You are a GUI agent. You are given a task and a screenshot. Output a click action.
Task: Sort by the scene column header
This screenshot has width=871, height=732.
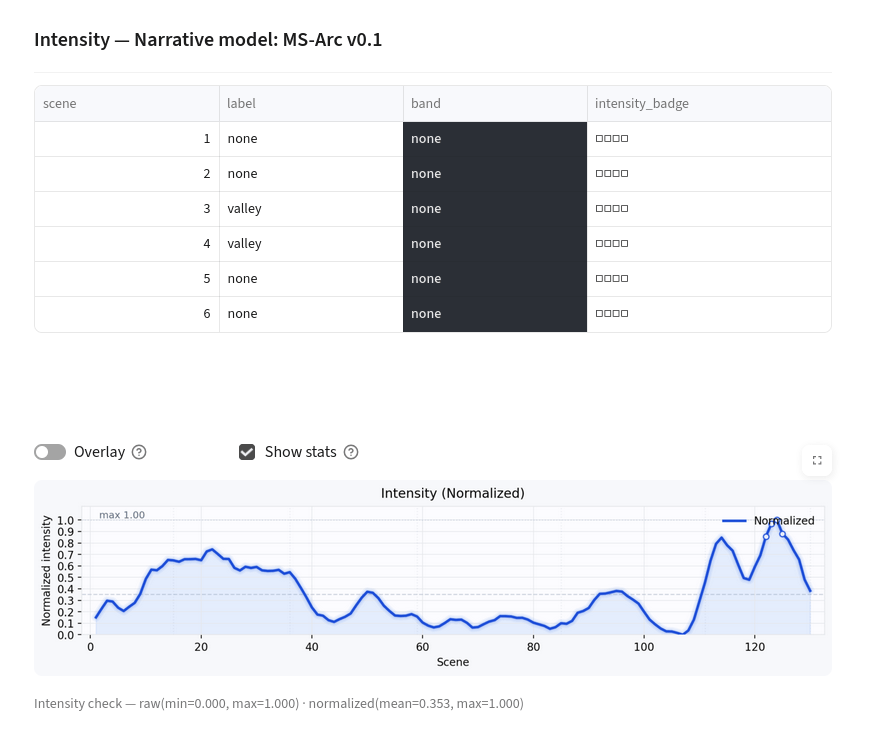[x=127, y=103]
